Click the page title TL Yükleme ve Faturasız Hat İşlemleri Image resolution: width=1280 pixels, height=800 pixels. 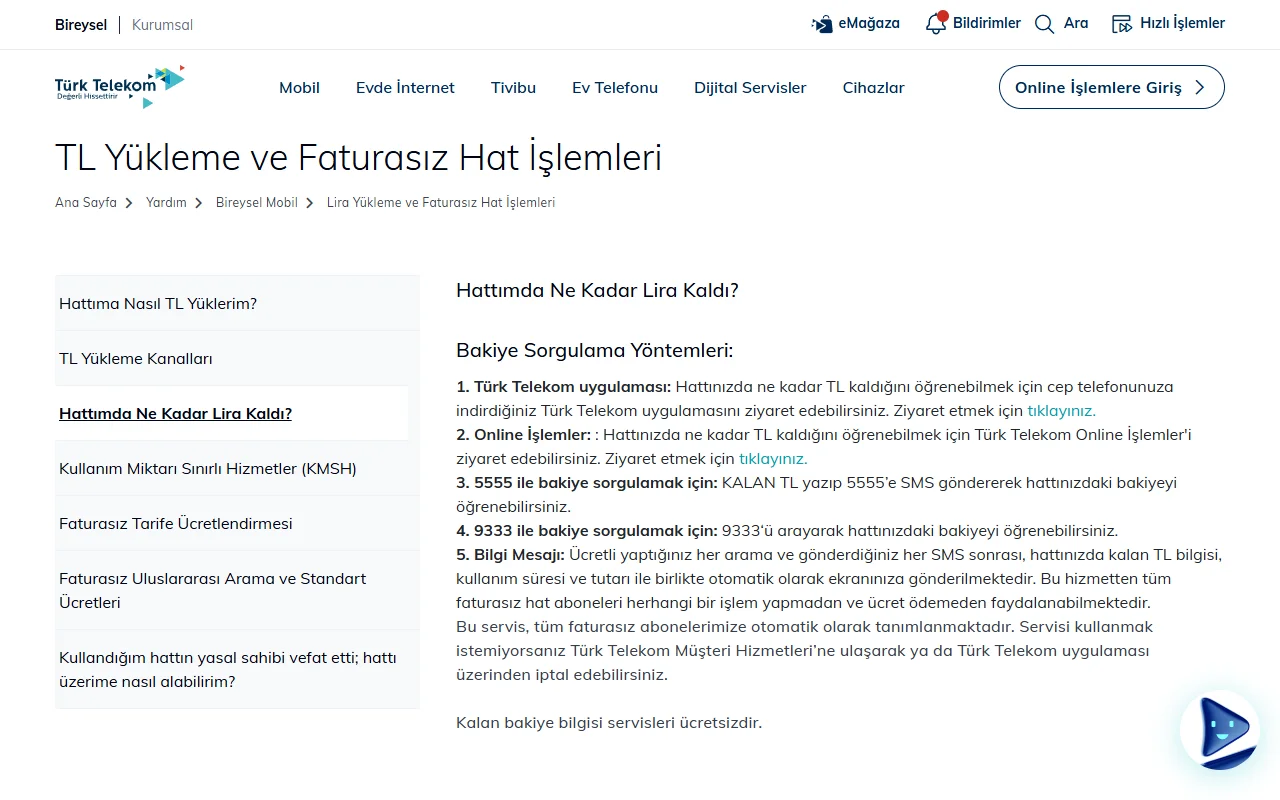[358, 157]
